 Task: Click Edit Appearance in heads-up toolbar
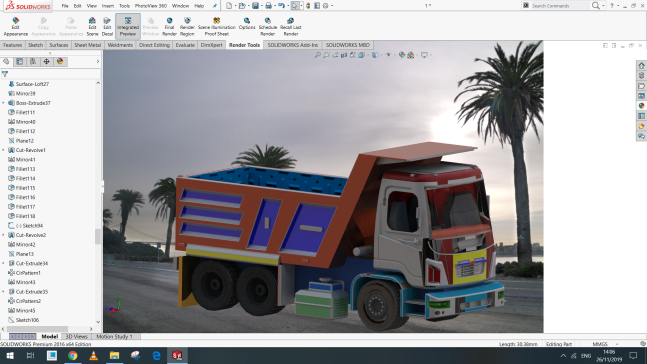tap(401, 55)
